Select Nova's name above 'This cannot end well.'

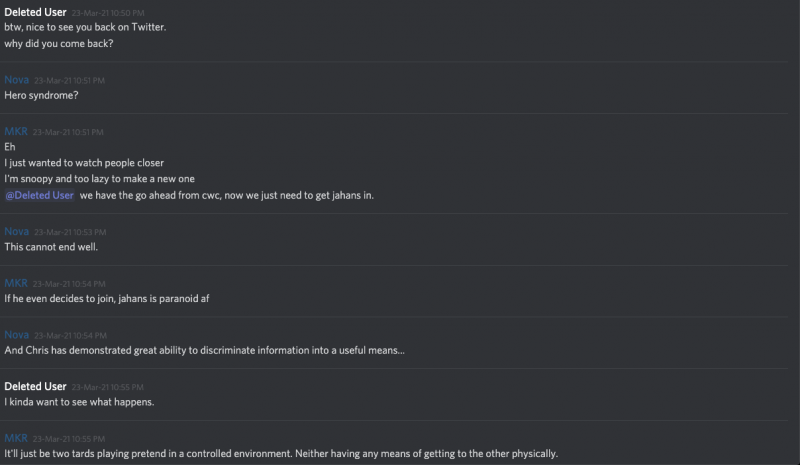[x=16, y=231]
